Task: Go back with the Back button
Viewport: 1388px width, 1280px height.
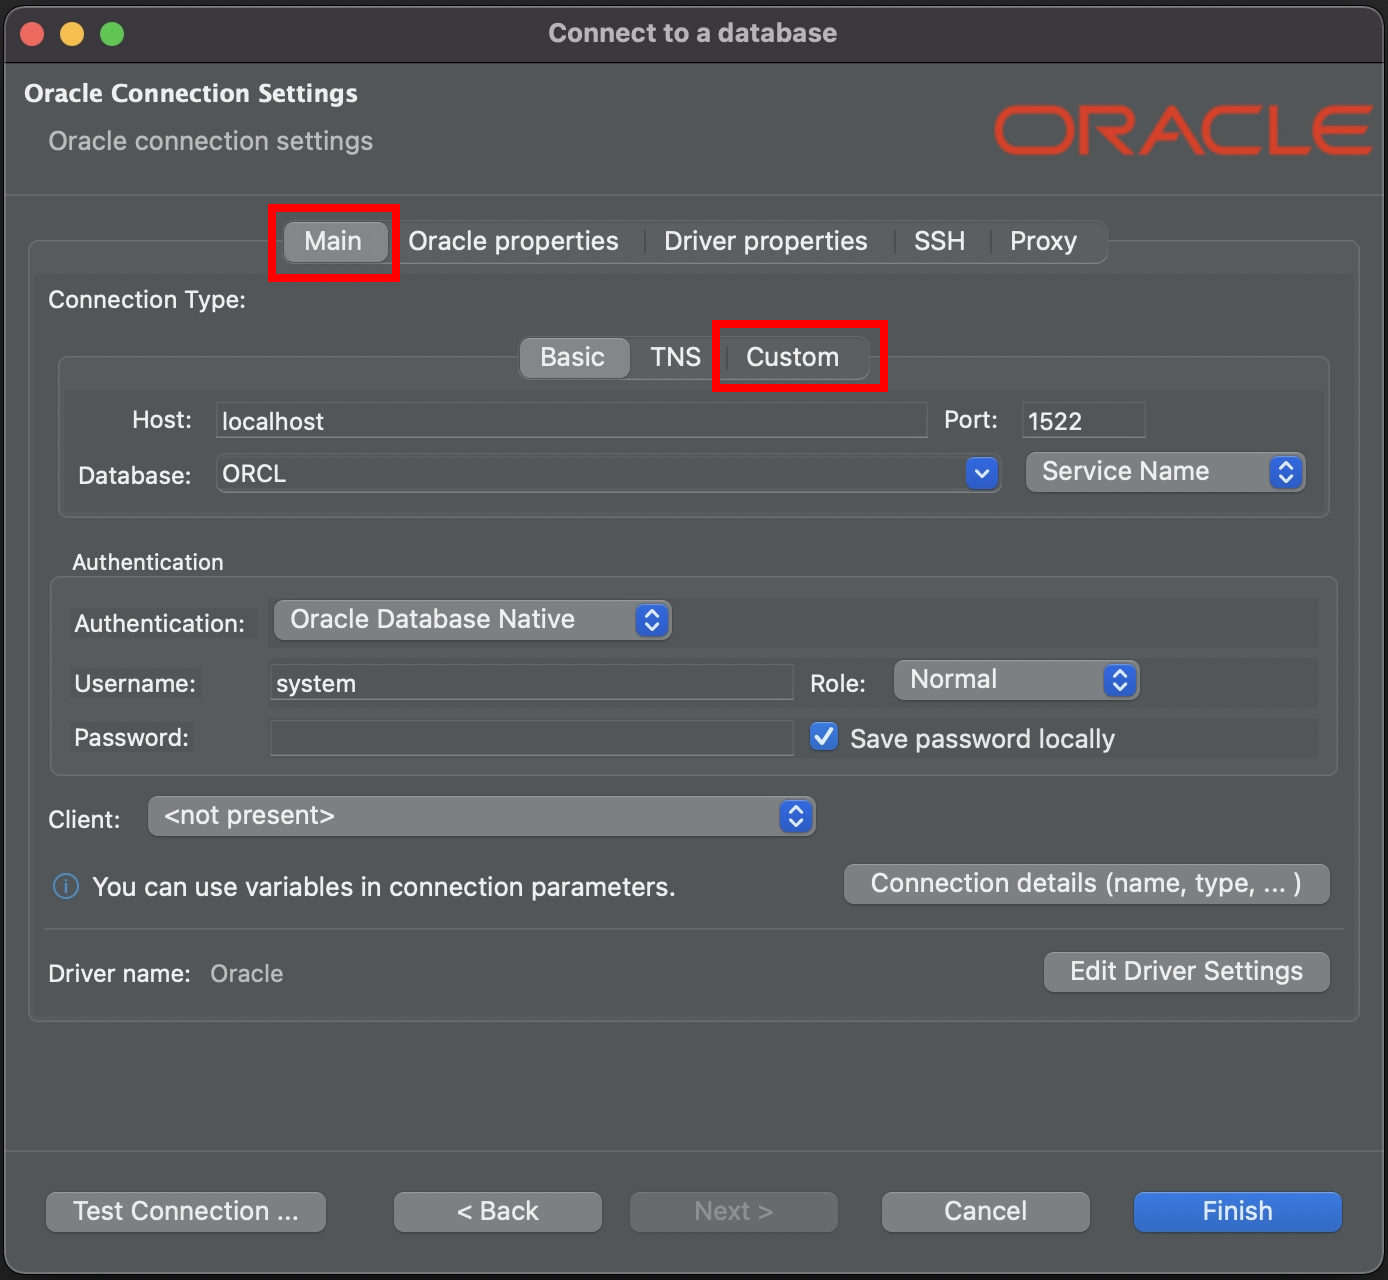Action: [x=498, y=1212]
